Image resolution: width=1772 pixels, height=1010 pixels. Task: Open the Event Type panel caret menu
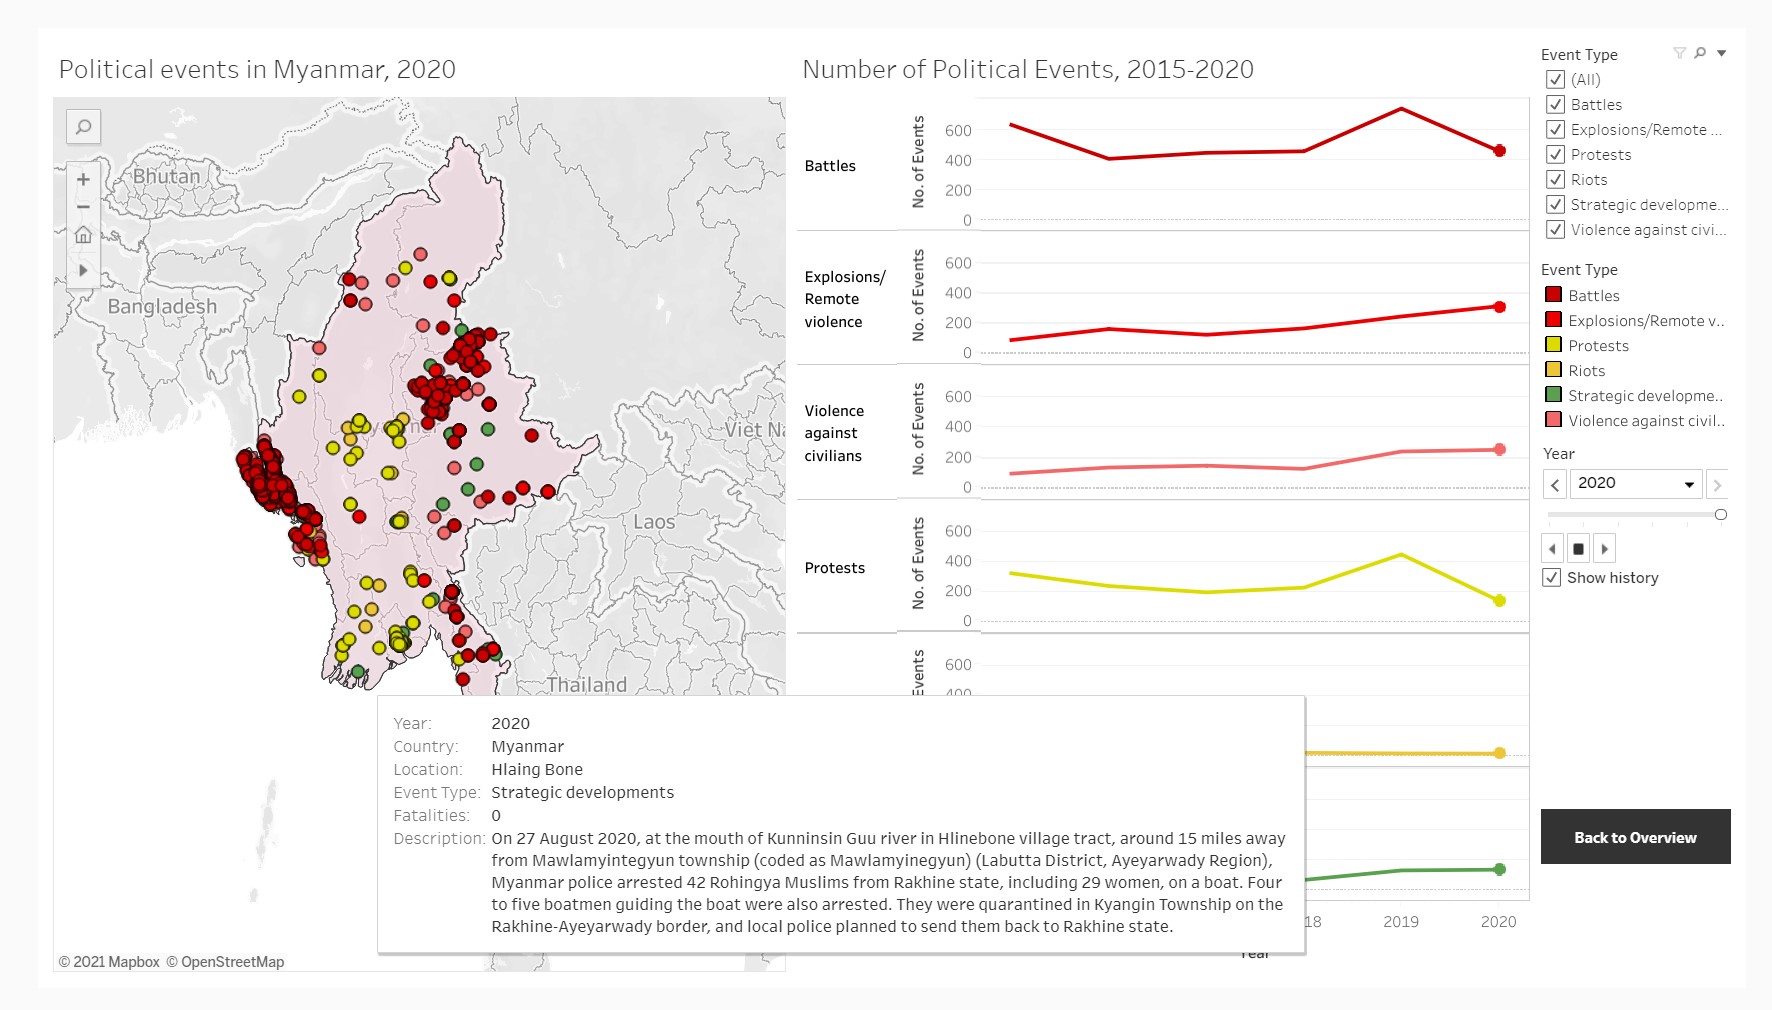pyautogui.click(x=1720, y=52)
